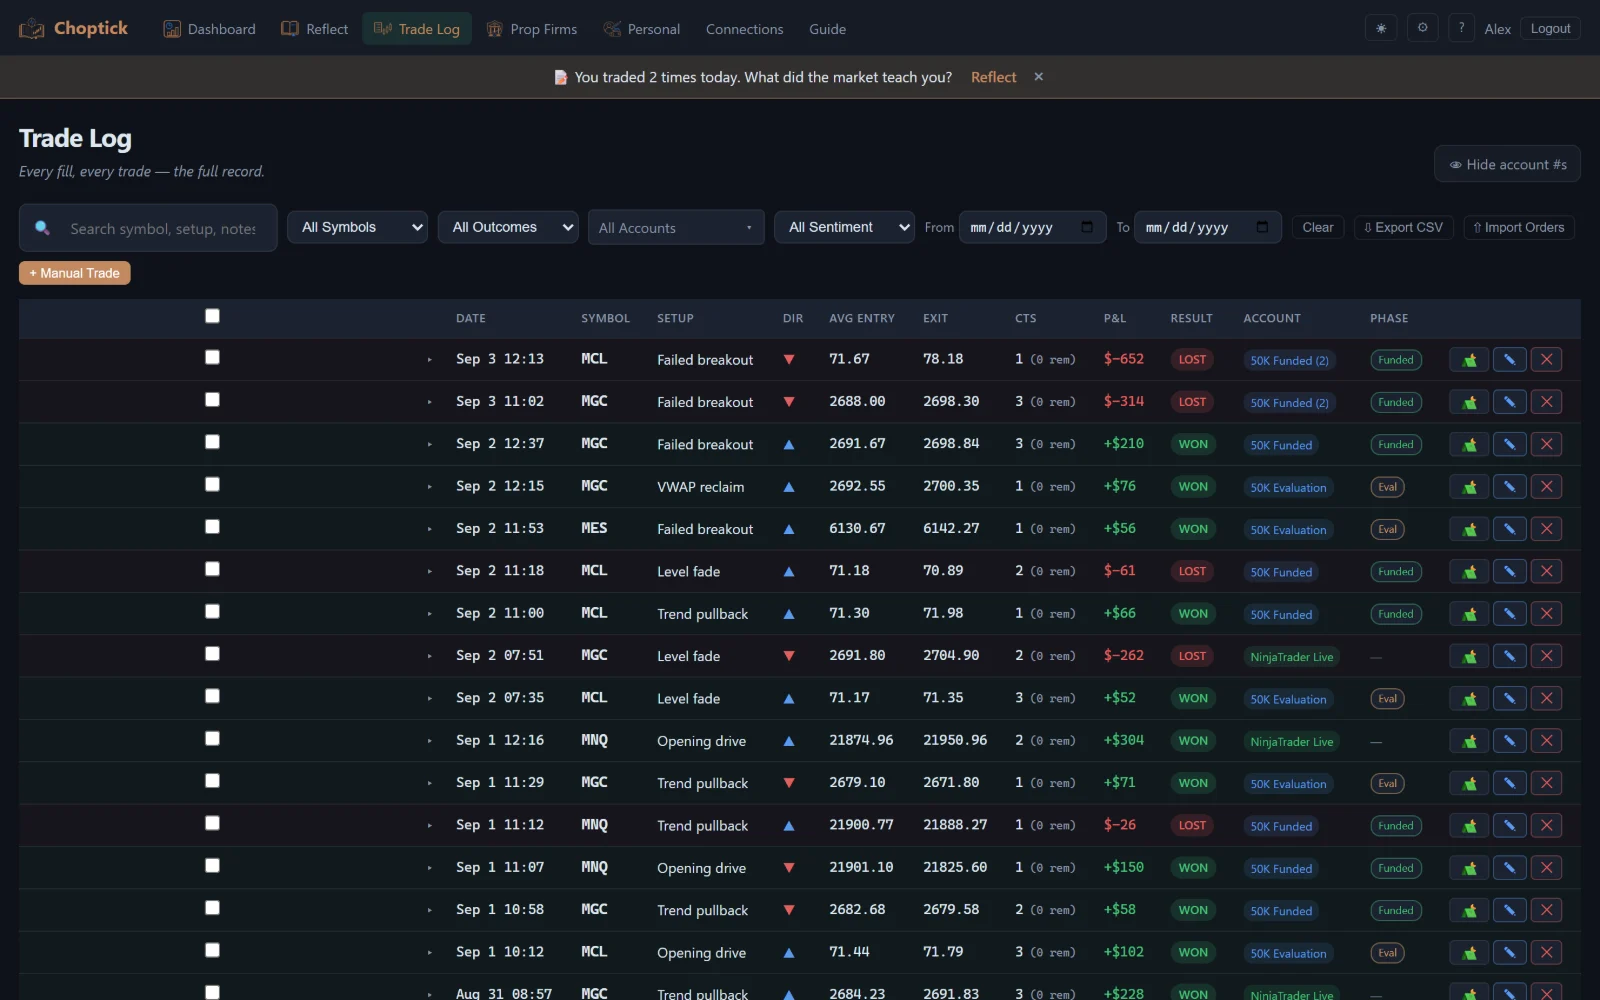1600x1000 pixels.
Task: Open help with the question mark icon
Action: pyautogui.click(x=1461, y=28)
